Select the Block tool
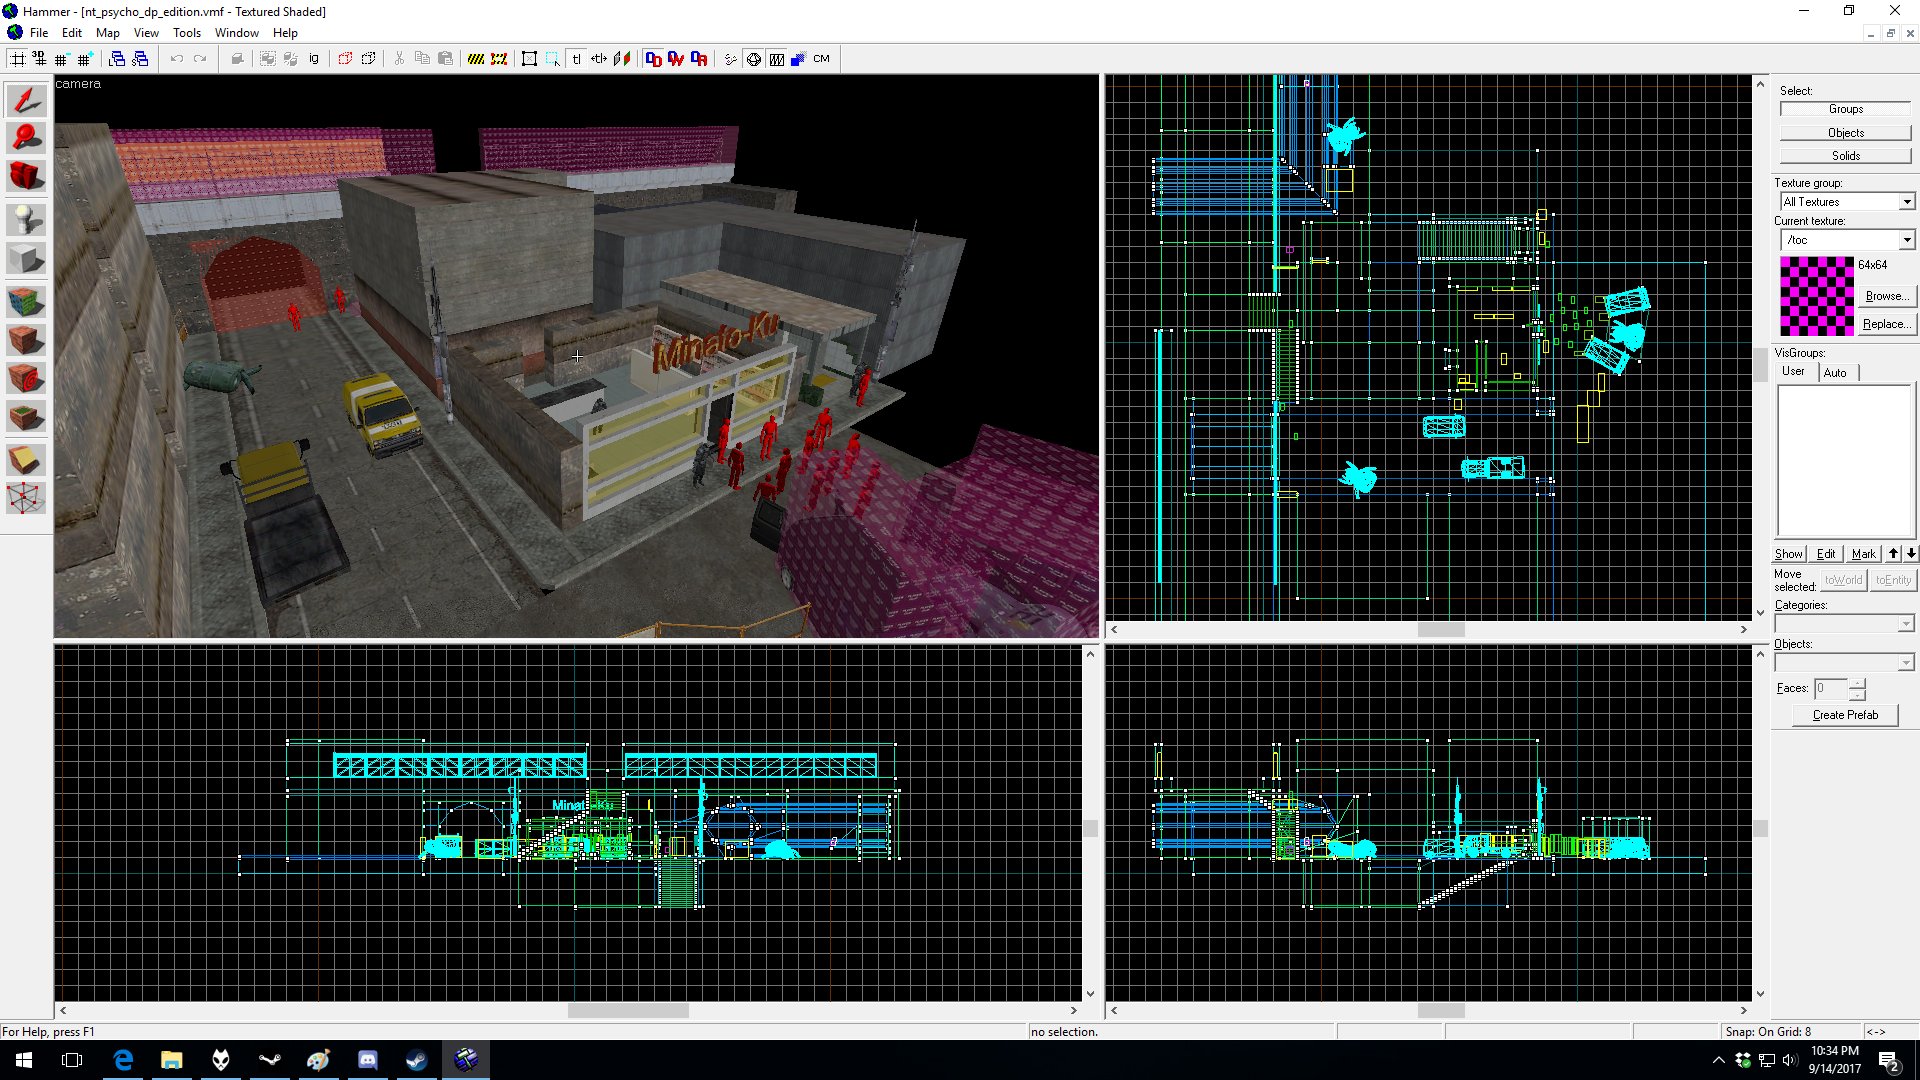Image resolution: width=1920 pixels, height=1080 pixels. pos(26,259)
